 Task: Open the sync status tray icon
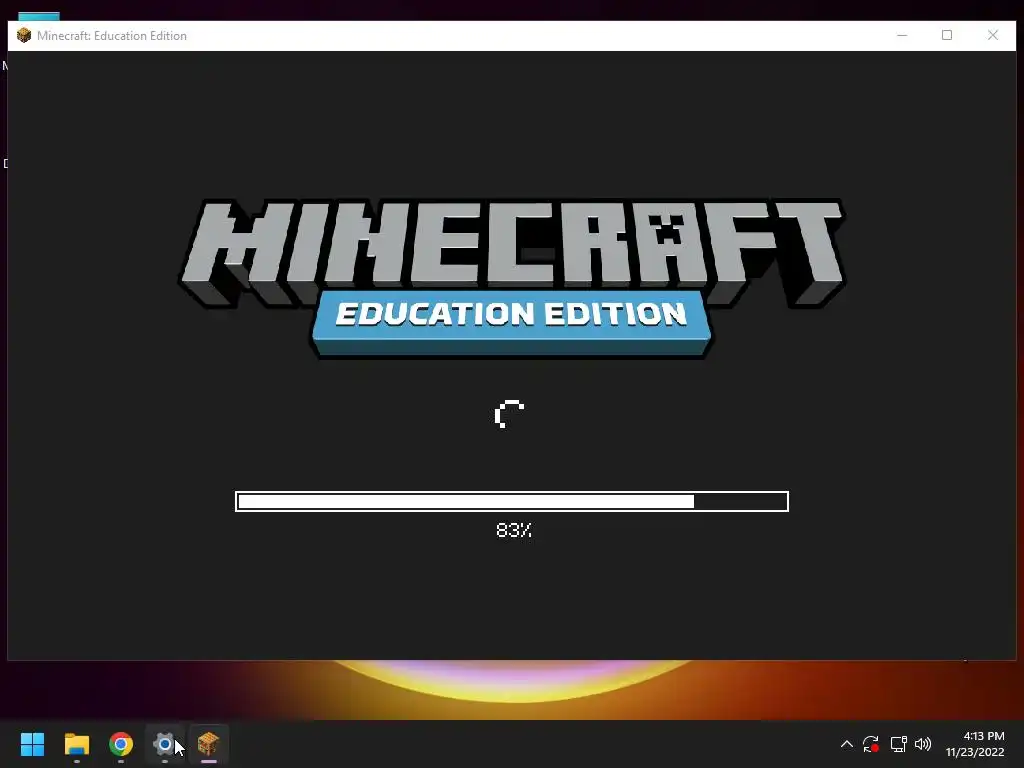[871, 744]
